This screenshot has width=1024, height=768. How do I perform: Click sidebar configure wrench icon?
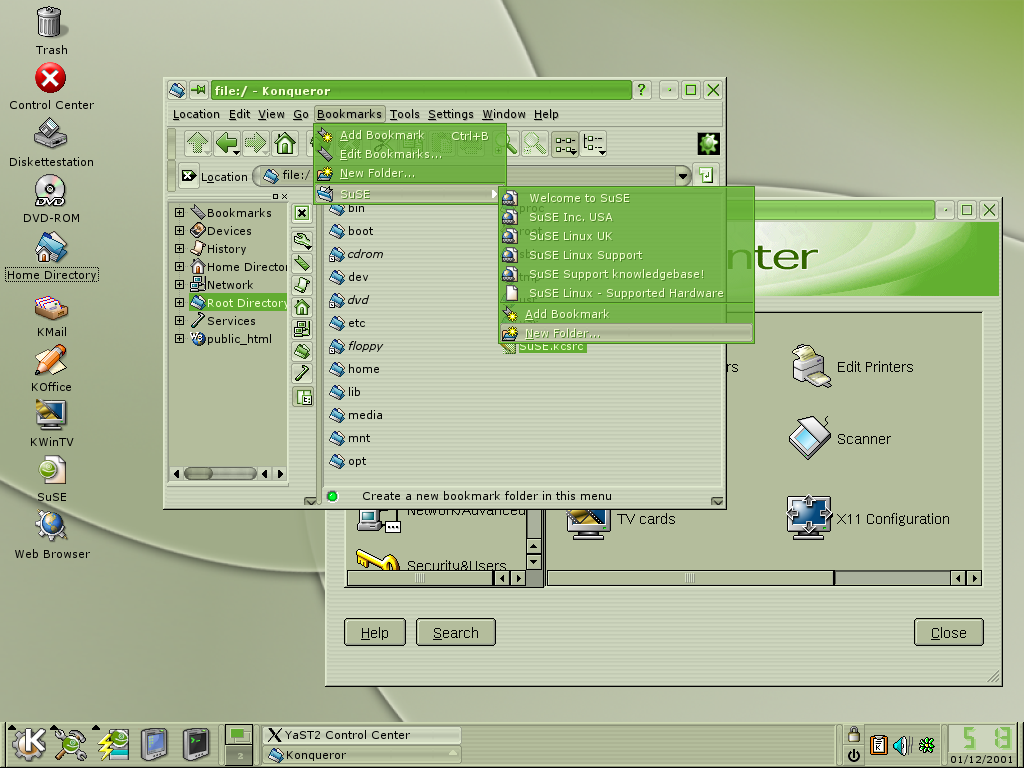point(302,240)
